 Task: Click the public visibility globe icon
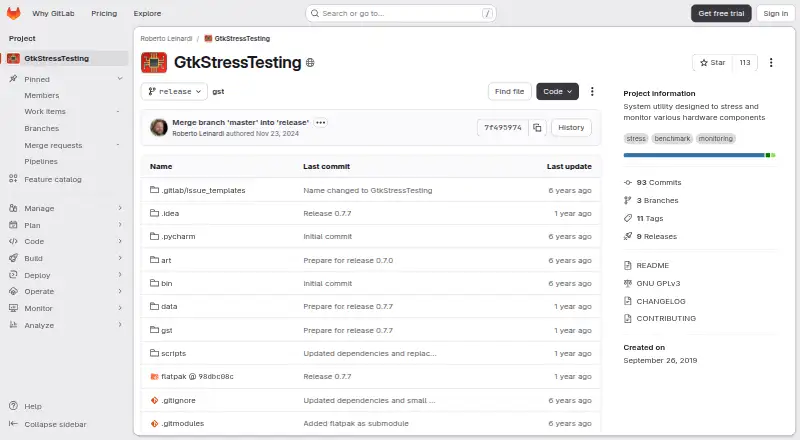[x=310, y=63]
